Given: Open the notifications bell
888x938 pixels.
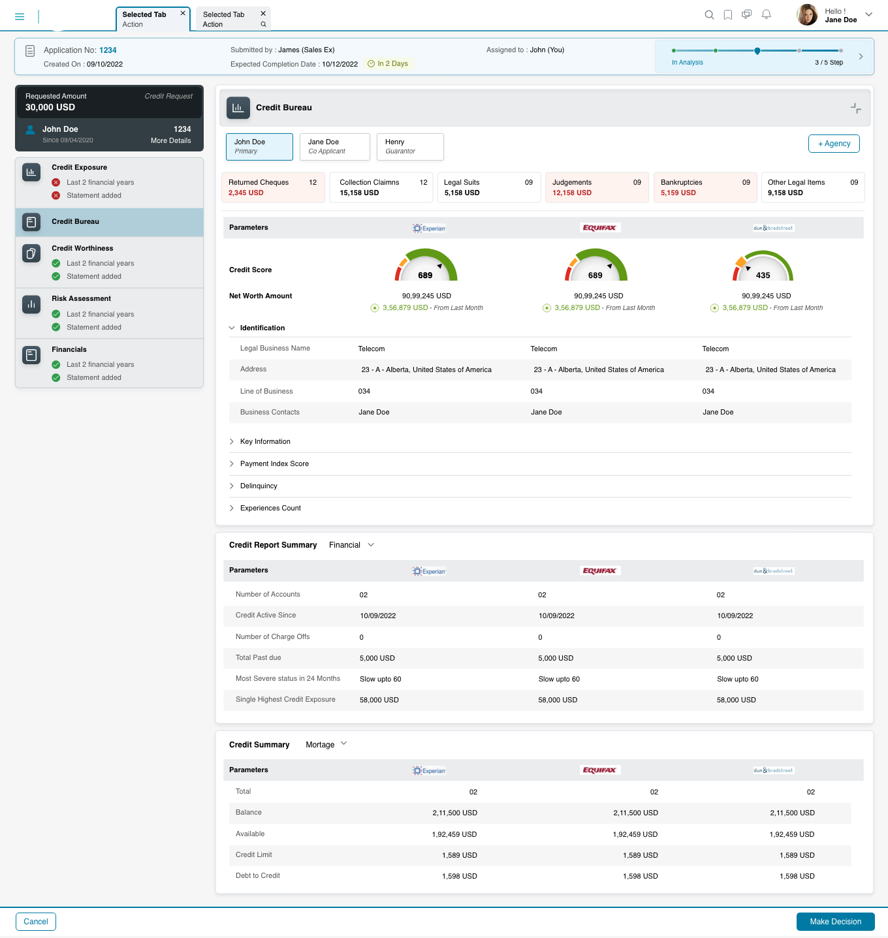Looking at the screenshot, I should point(766,15).
